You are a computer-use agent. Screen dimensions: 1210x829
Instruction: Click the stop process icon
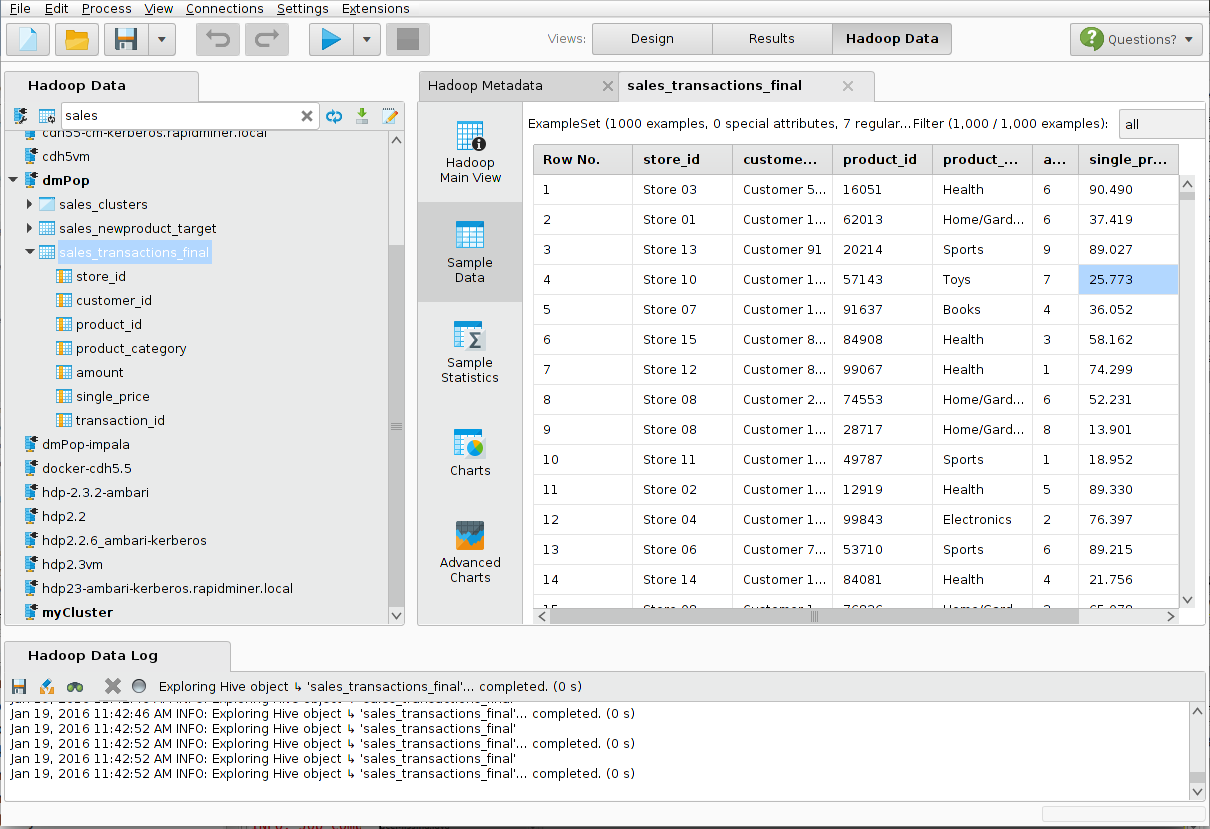408,38
